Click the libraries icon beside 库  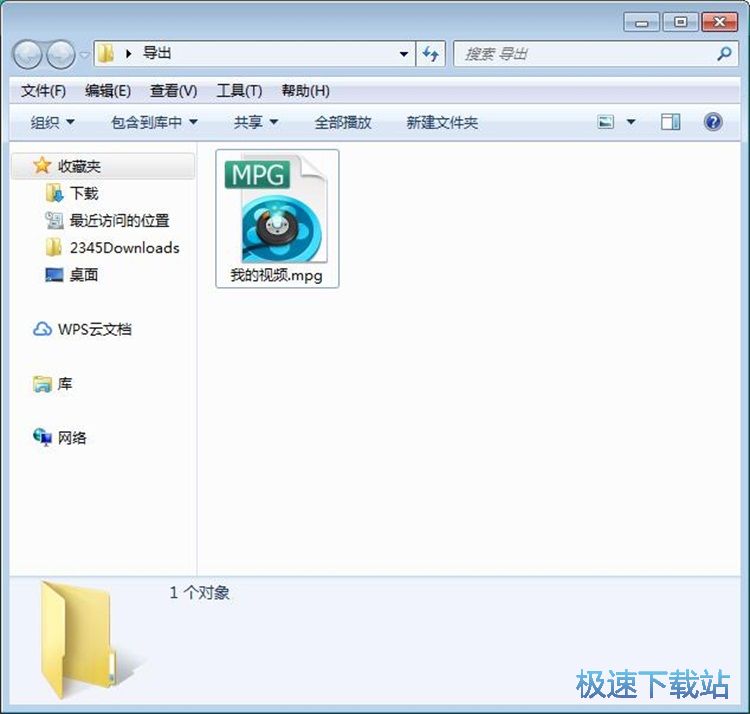tap(42, 384)
